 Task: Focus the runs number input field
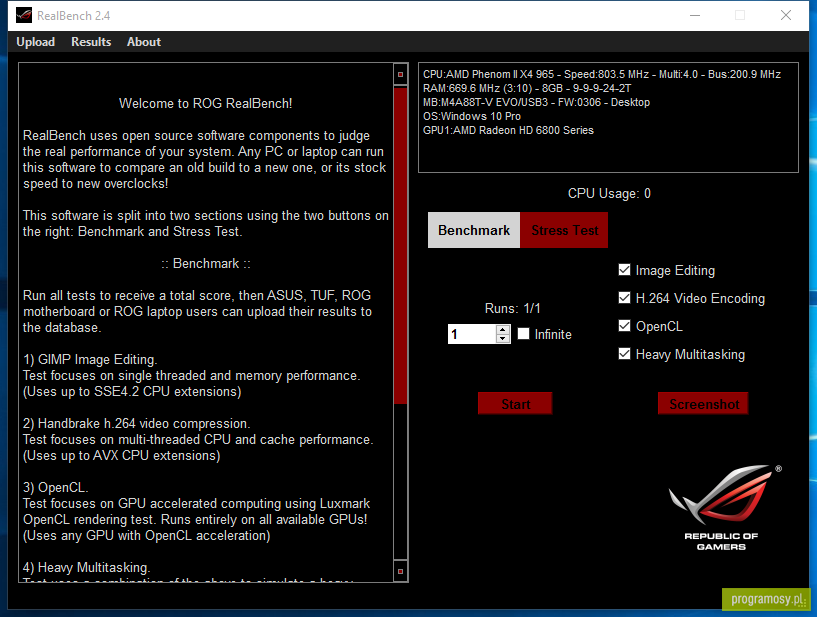pos(472,334)
